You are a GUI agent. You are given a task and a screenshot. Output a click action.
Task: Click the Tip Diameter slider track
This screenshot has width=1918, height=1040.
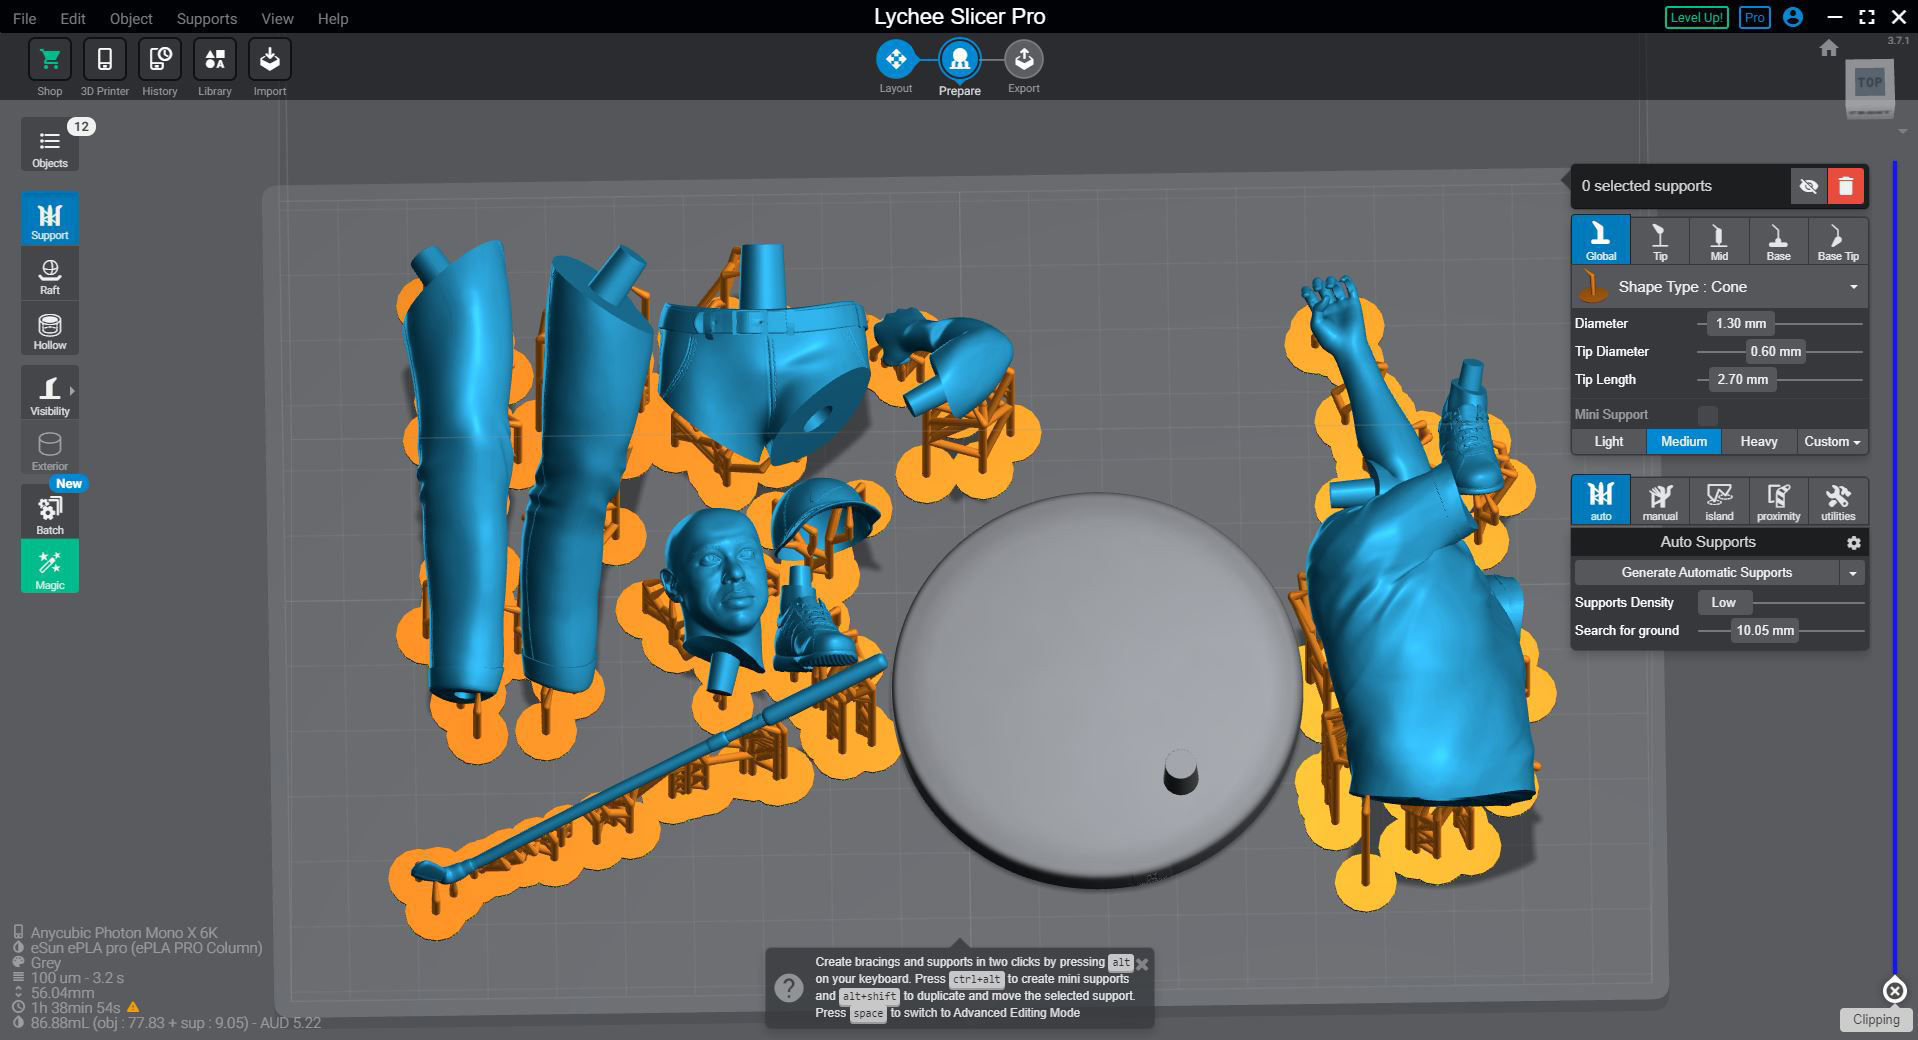click(x=1780, y=352)
